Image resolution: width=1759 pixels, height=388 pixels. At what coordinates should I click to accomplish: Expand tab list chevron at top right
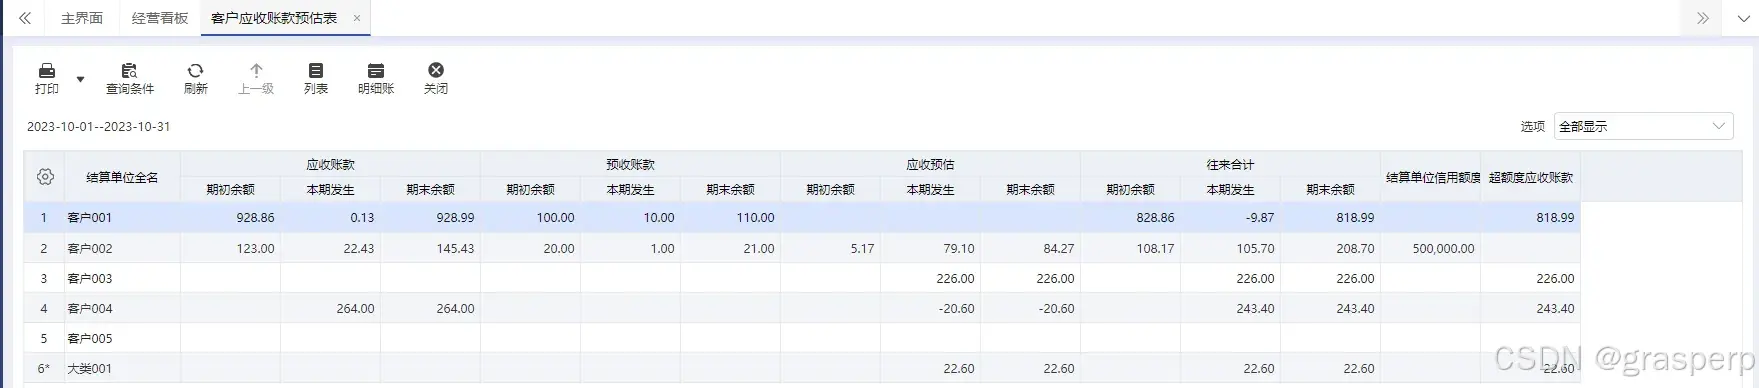point(1743,18)
